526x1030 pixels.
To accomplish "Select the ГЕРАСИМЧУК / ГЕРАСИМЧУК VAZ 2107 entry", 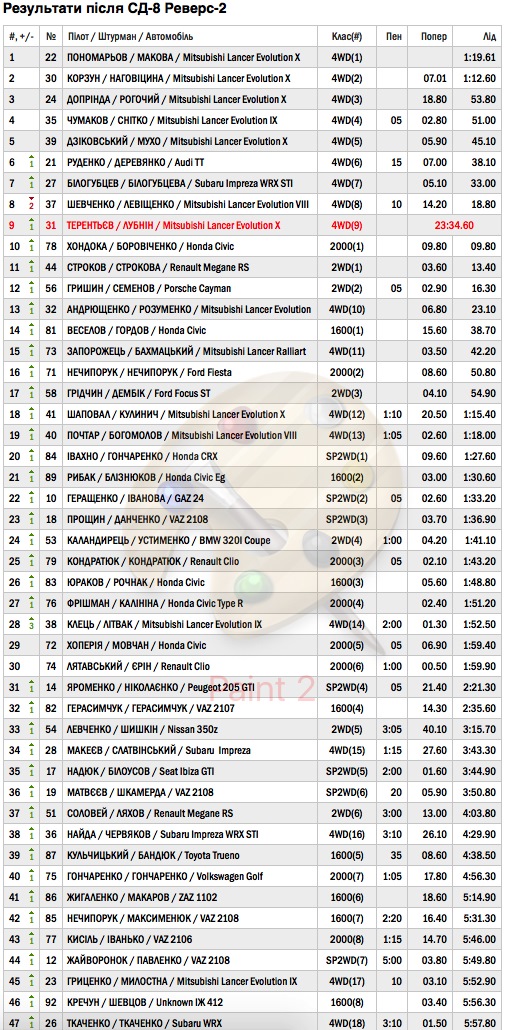I will coord(150,709).
